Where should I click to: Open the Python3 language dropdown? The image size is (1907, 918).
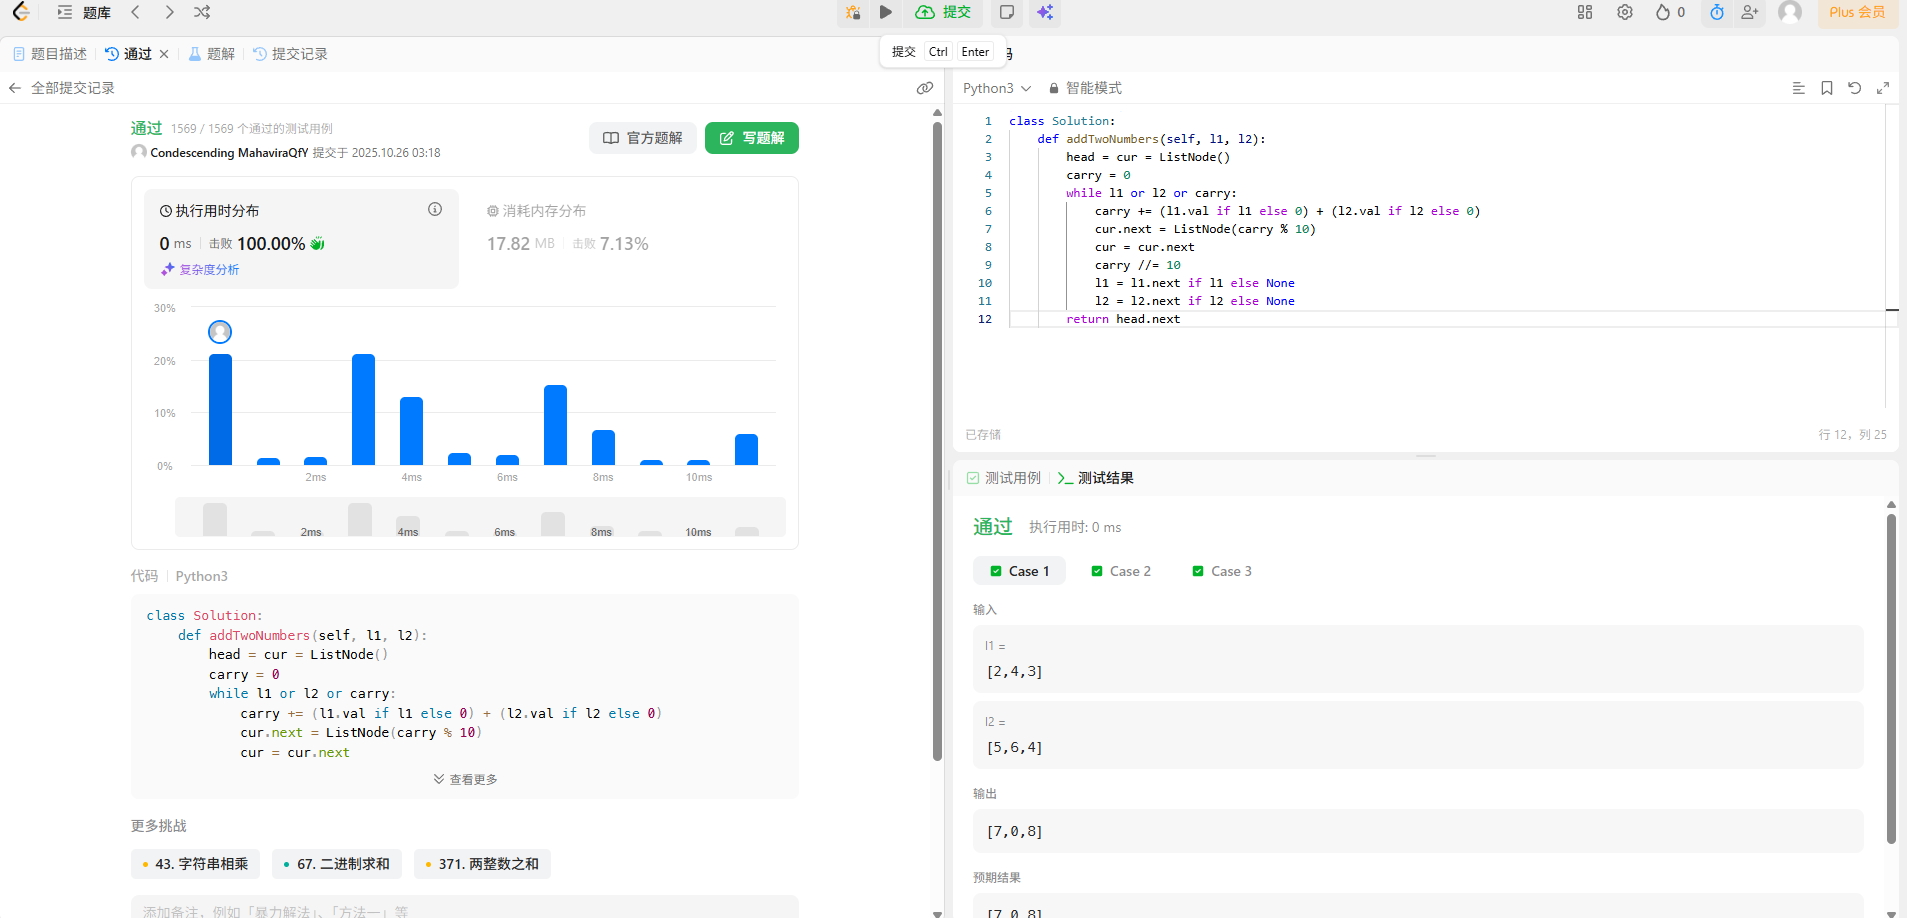pyautogui.click(x=996, y=88)
